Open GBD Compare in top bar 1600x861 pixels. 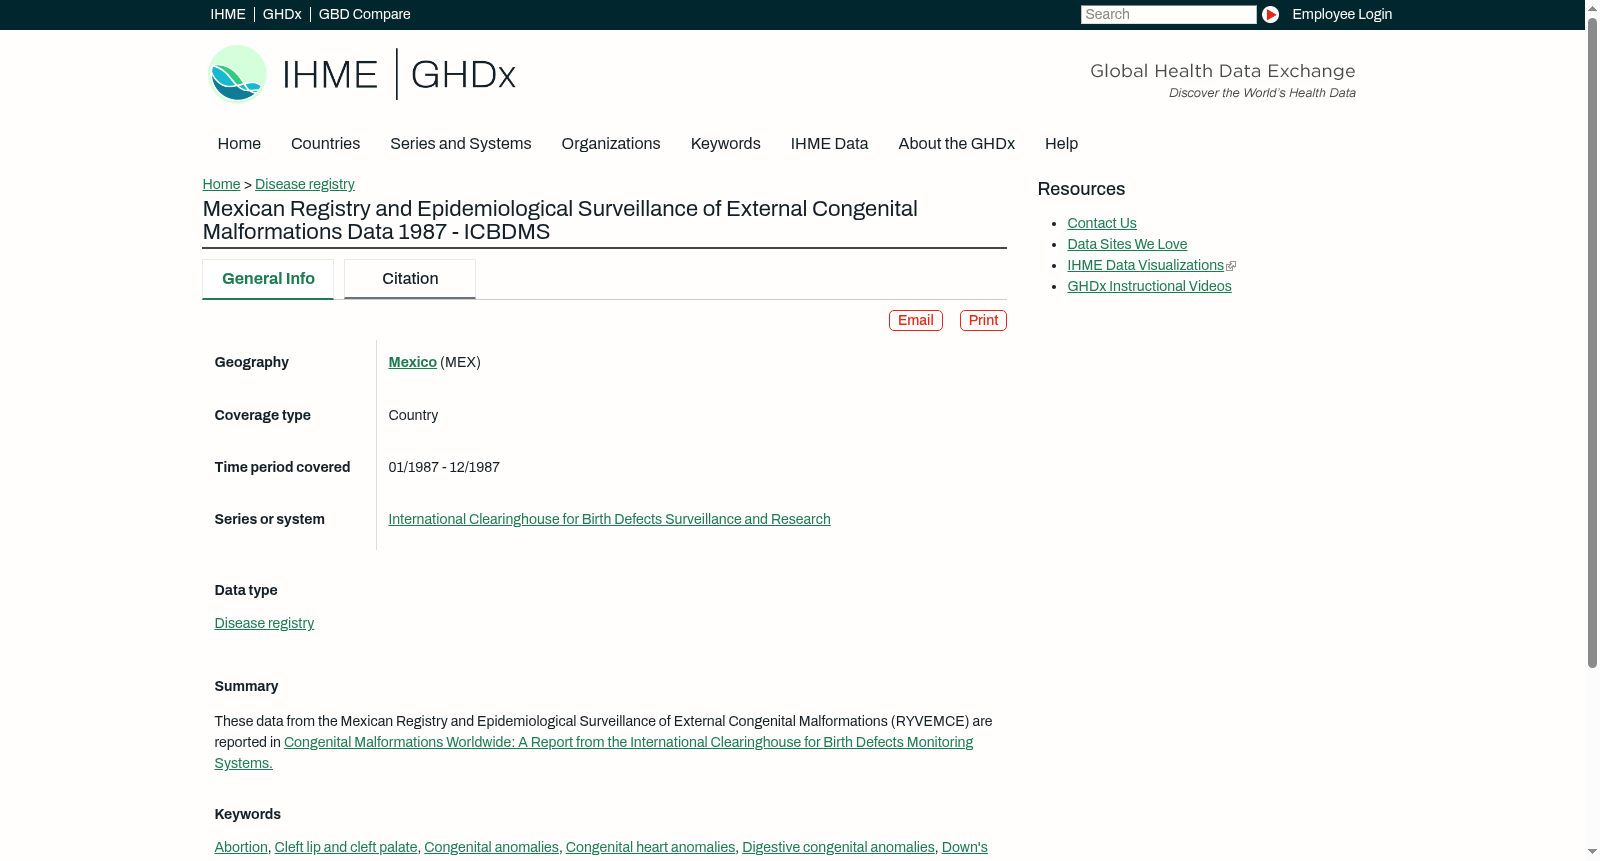tap(364, 14)
